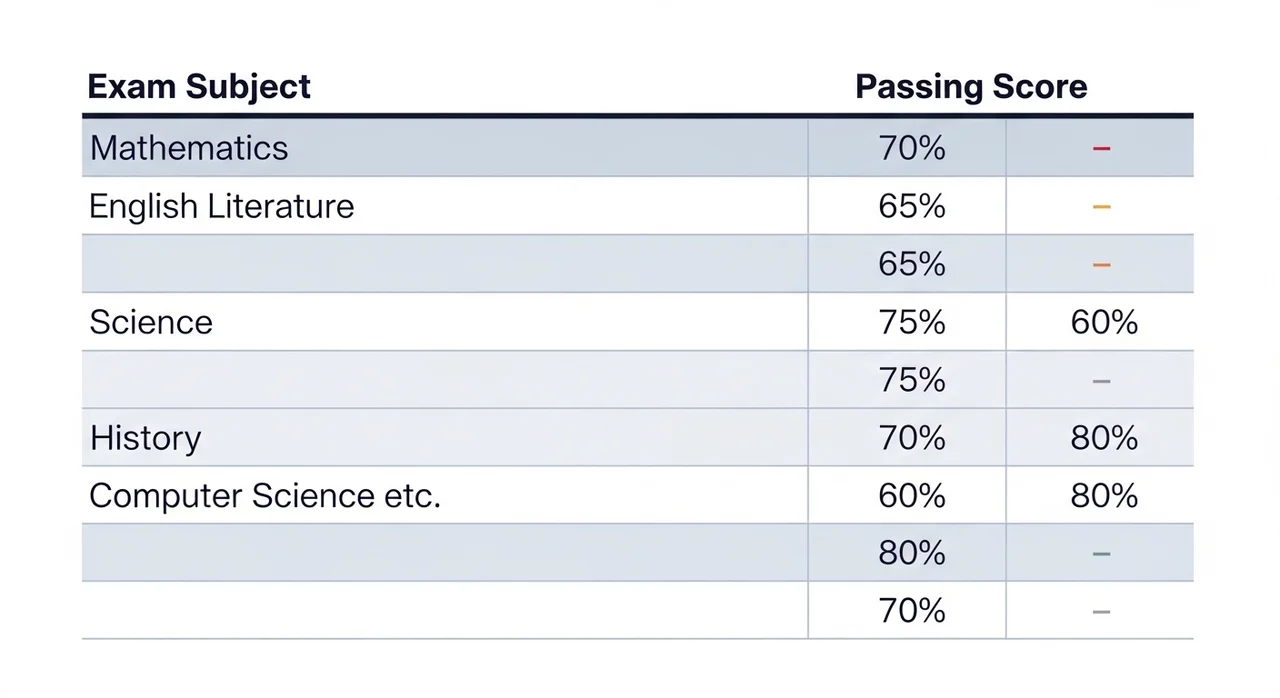Select the 75% in row below Science
This screenshot has height=698, width=1280.
[x=911, y=380]
